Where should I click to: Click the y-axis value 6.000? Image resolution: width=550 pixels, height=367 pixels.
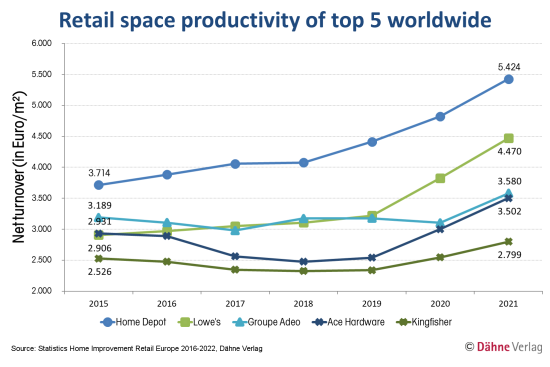click(41, 43)
